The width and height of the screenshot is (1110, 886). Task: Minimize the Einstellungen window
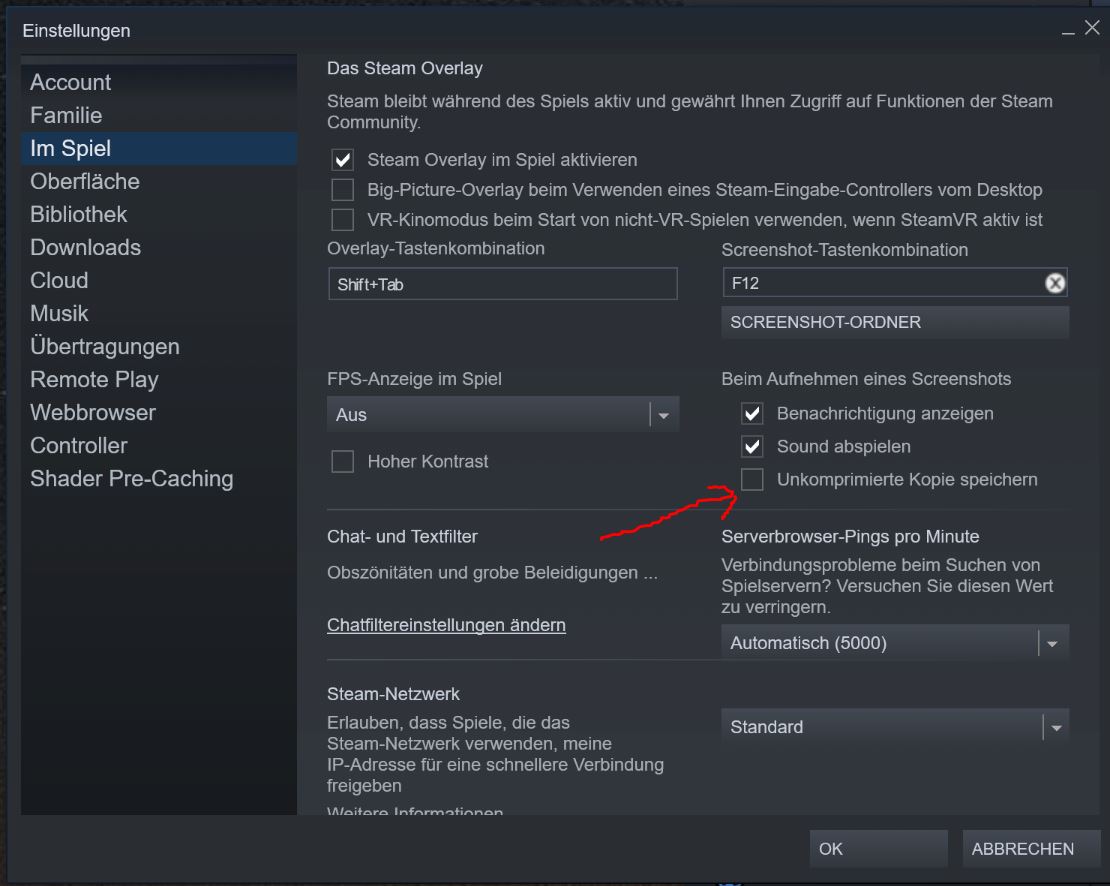(x=1069, y=32)
